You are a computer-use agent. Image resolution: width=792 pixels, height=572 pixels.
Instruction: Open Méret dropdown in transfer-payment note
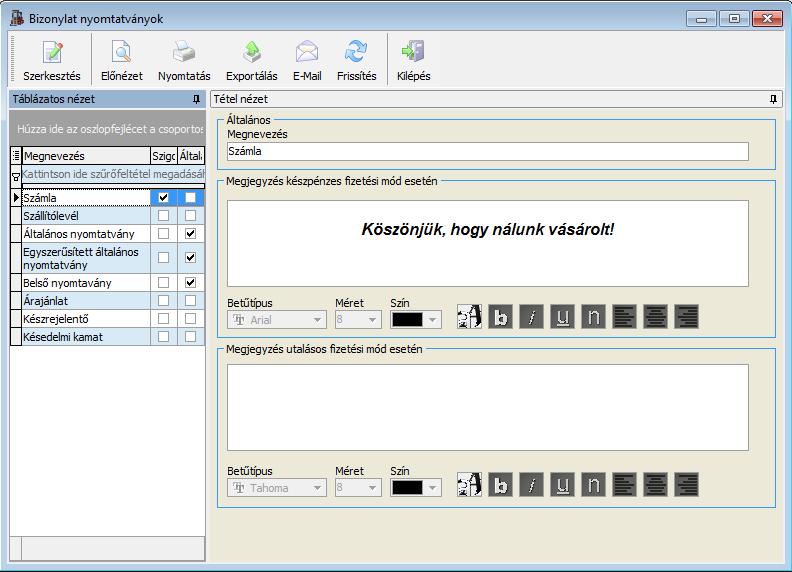coord(372,488)
